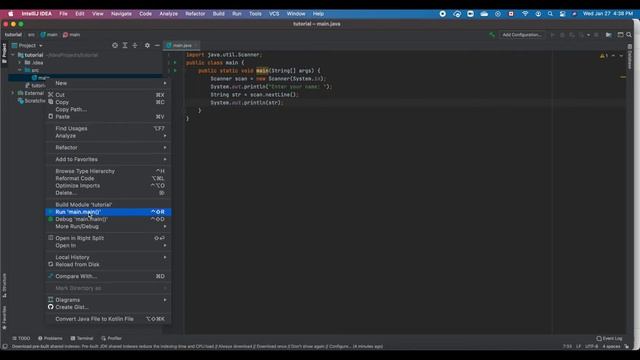Choose Optimize Imports menu entry
This screenshot has height=360, width=640.
coord(108,186)
